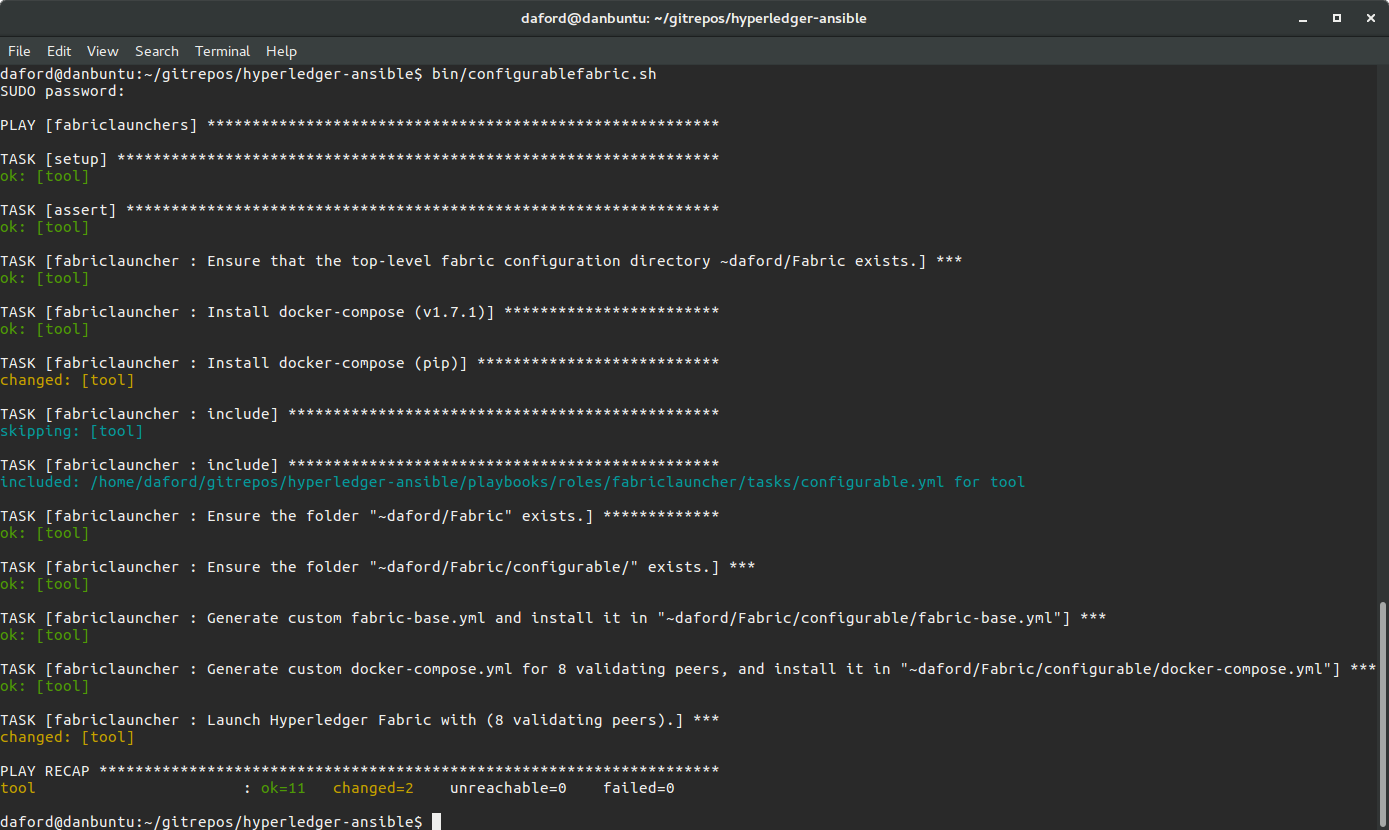Click the Install docker-compose (v1.7.1) line

coord(360,312)
